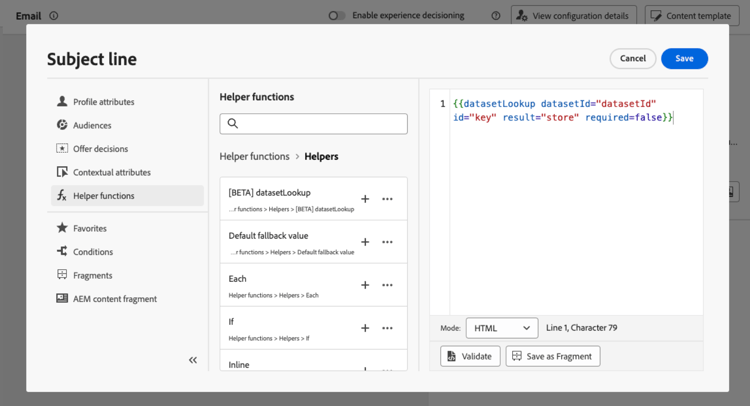Open the Mode HTML dropdown
Viewport: 750px width, 406px height.
[x=502, y=328]
